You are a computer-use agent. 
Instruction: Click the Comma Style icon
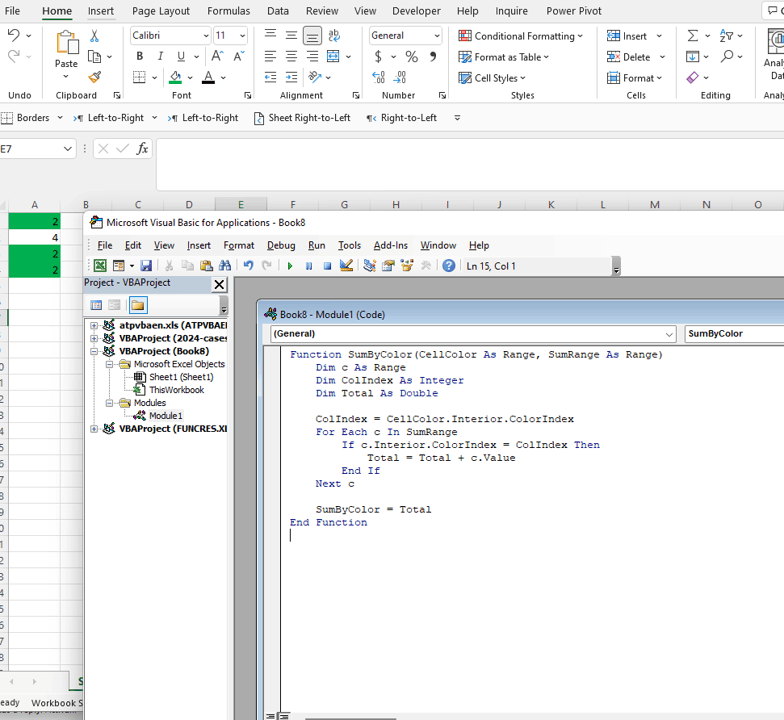tap(433, 56)
